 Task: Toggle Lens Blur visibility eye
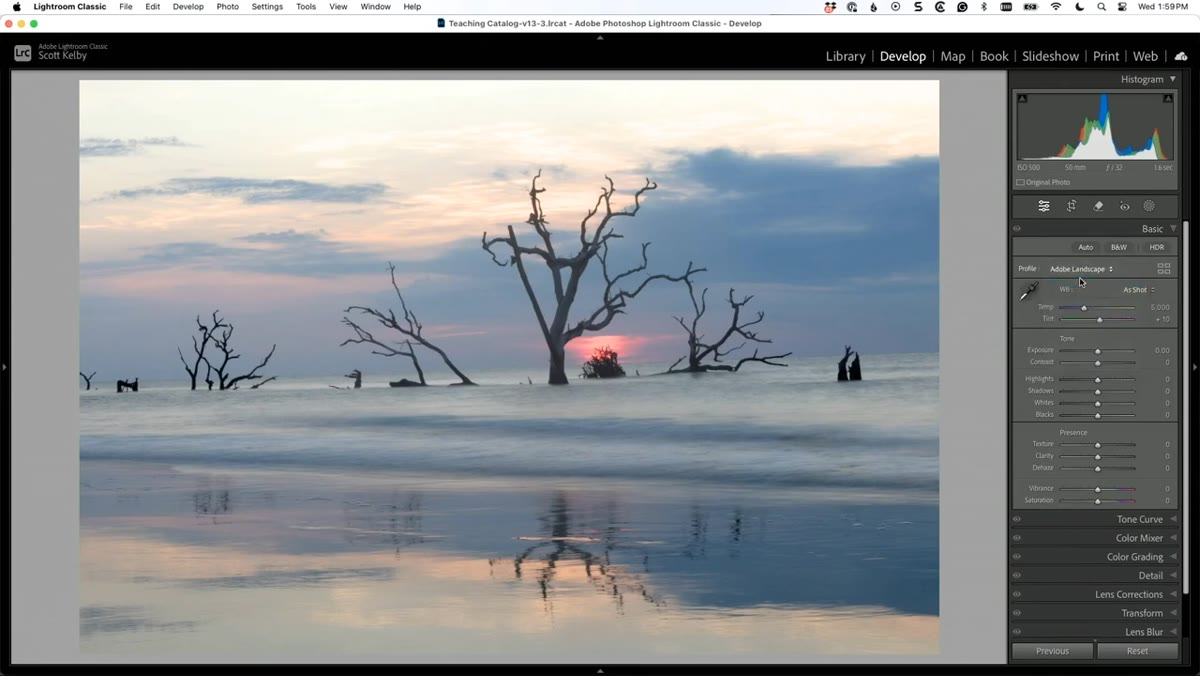click(x=1017, y=632)
